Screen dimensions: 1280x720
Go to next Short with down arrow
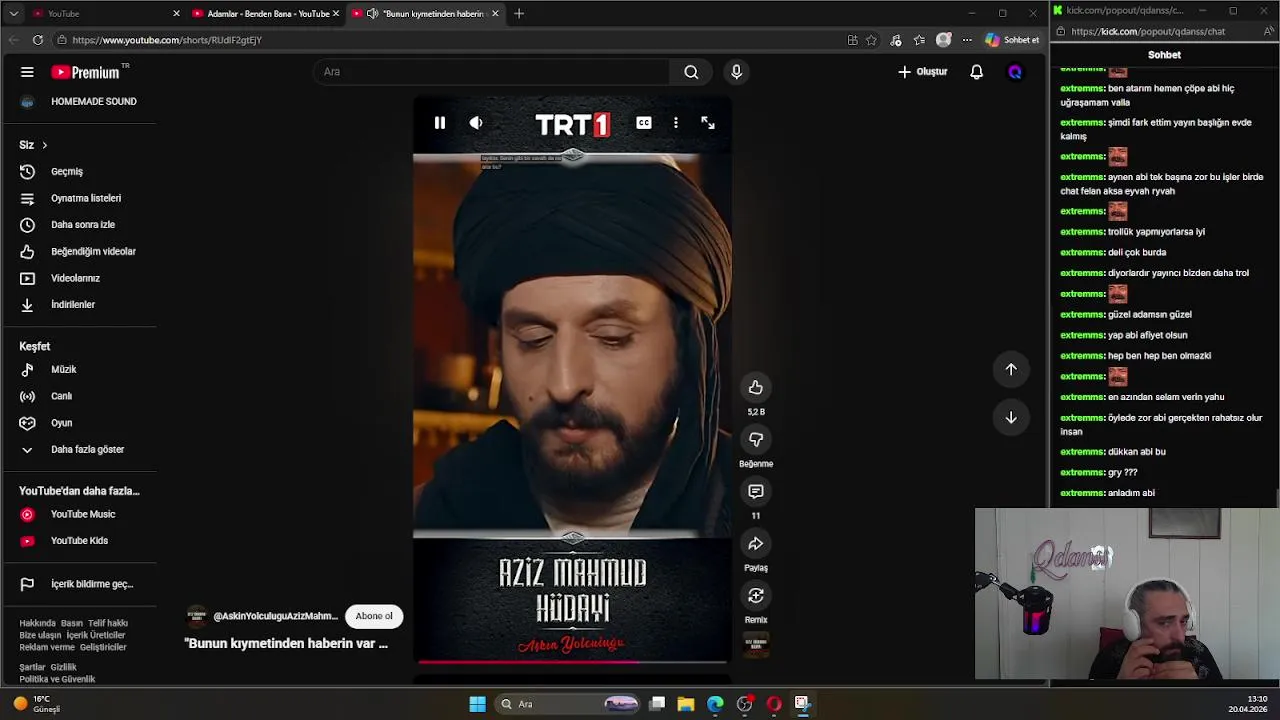click(1011, 418)
